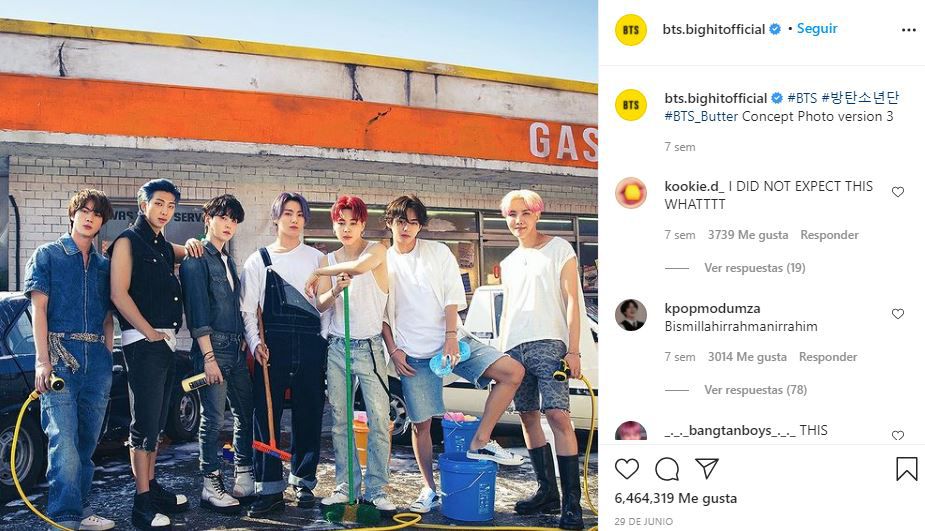The width and height of the screenshot is (925, 531).
Task: Expand Ver respuestas (19)
Action: (x=755, y=268)
